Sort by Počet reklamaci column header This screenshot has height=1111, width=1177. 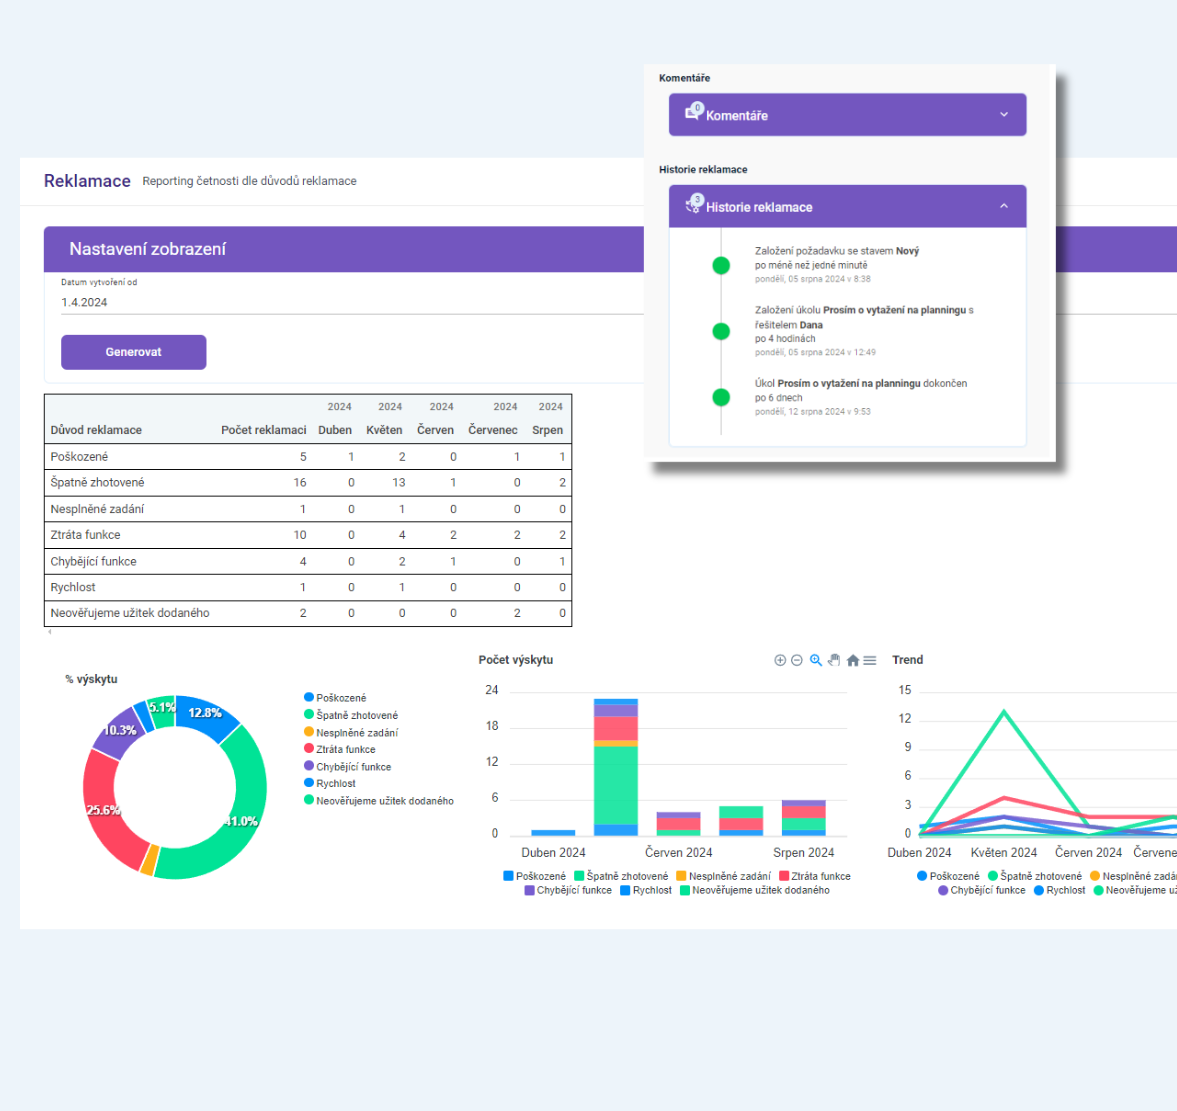pos(263,430)
